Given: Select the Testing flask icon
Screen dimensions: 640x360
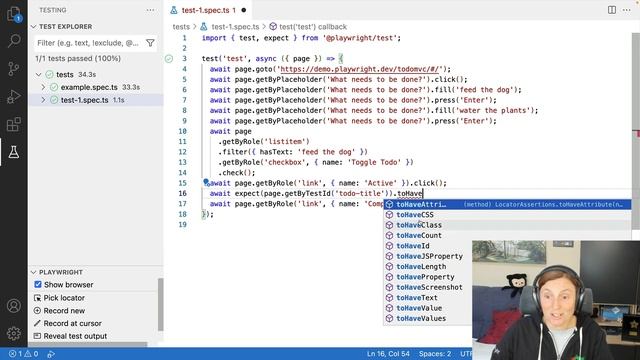Looking at the screenshot, I should tap(14, 152).
